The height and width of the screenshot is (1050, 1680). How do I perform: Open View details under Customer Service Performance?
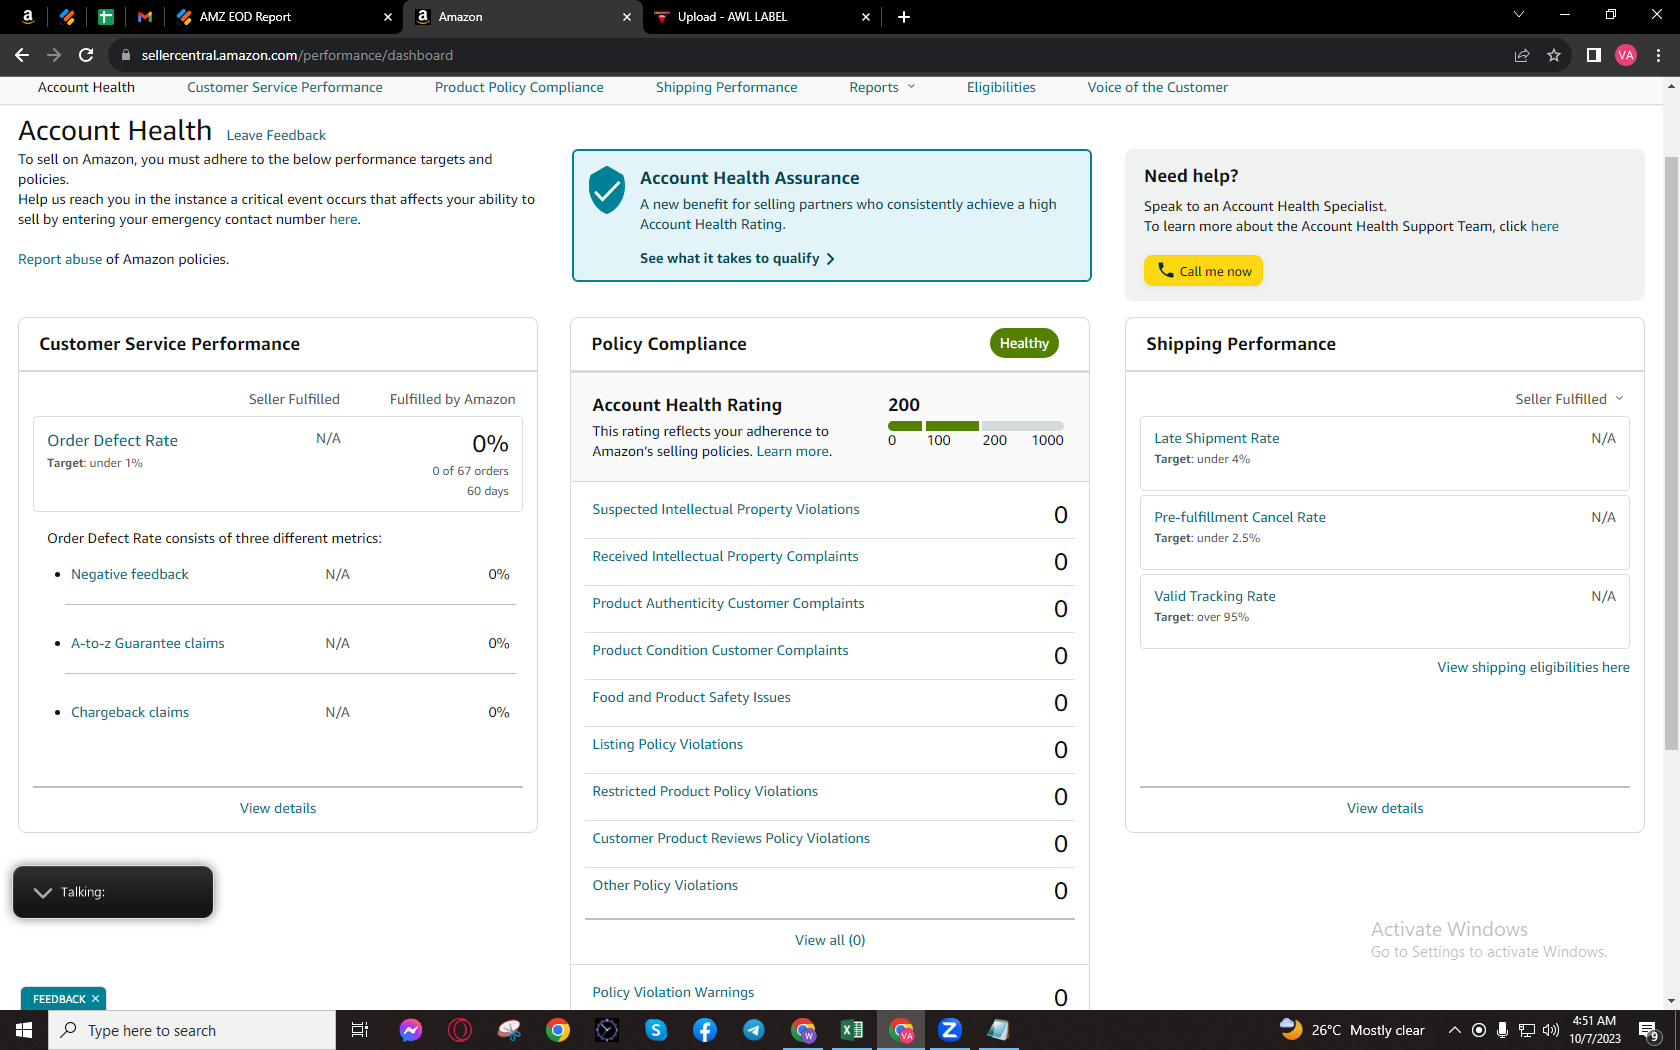pos(278,808)
